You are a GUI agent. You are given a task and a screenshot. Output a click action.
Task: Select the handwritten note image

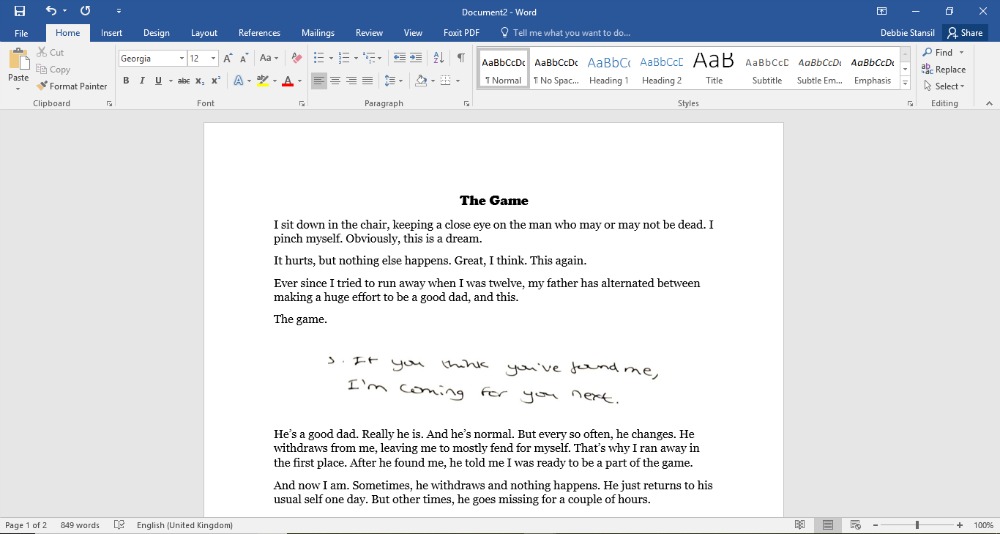click(x=493, y=379)
